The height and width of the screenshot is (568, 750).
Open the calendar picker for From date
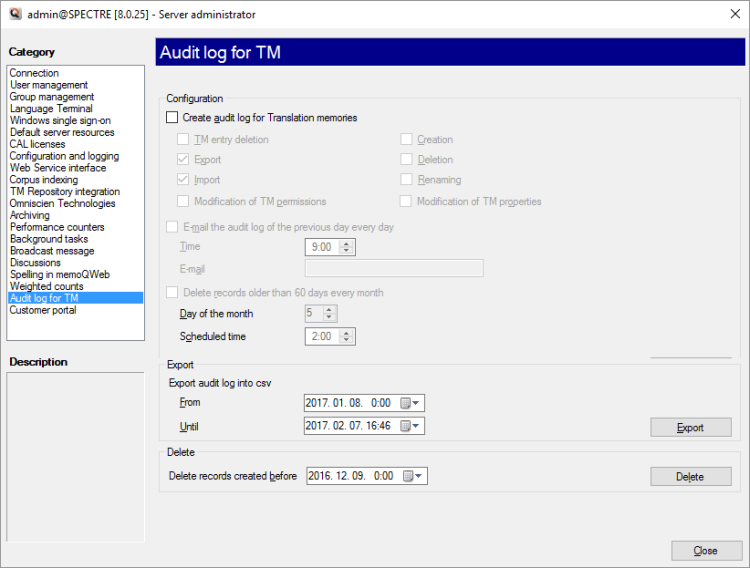405,403
